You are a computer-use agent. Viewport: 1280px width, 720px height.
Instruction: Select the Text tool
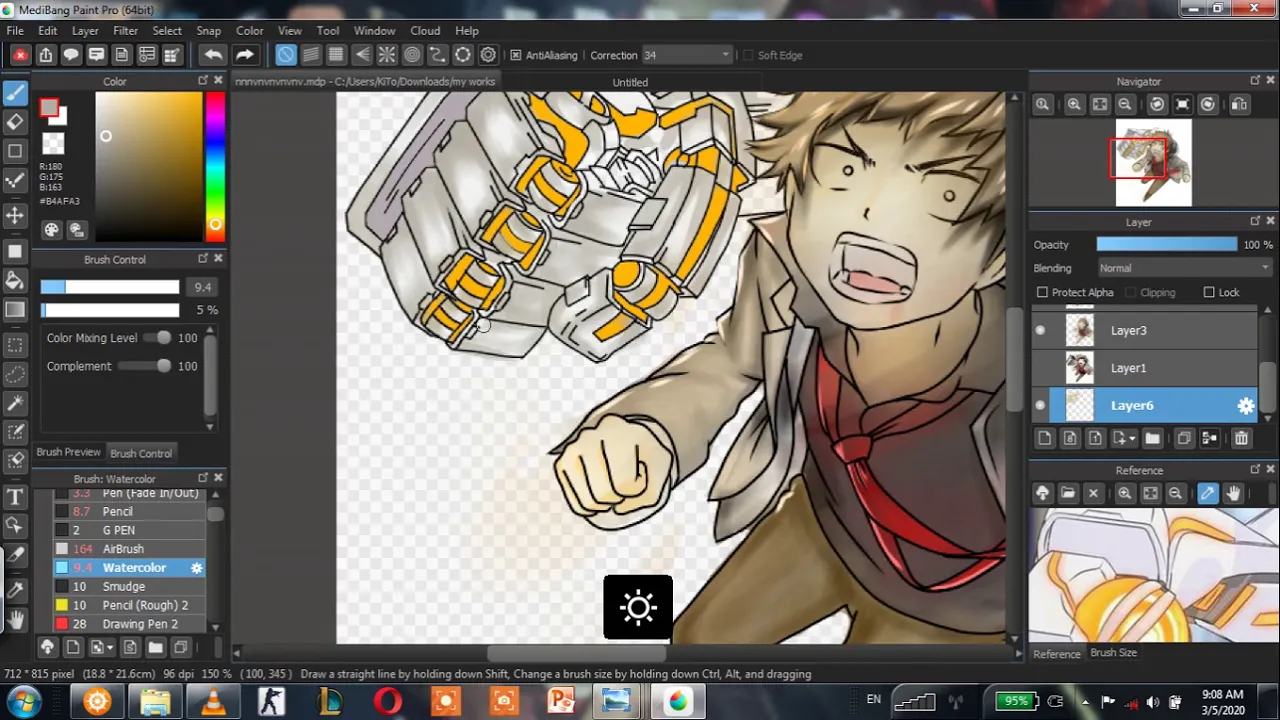click(x=15, y=497)
